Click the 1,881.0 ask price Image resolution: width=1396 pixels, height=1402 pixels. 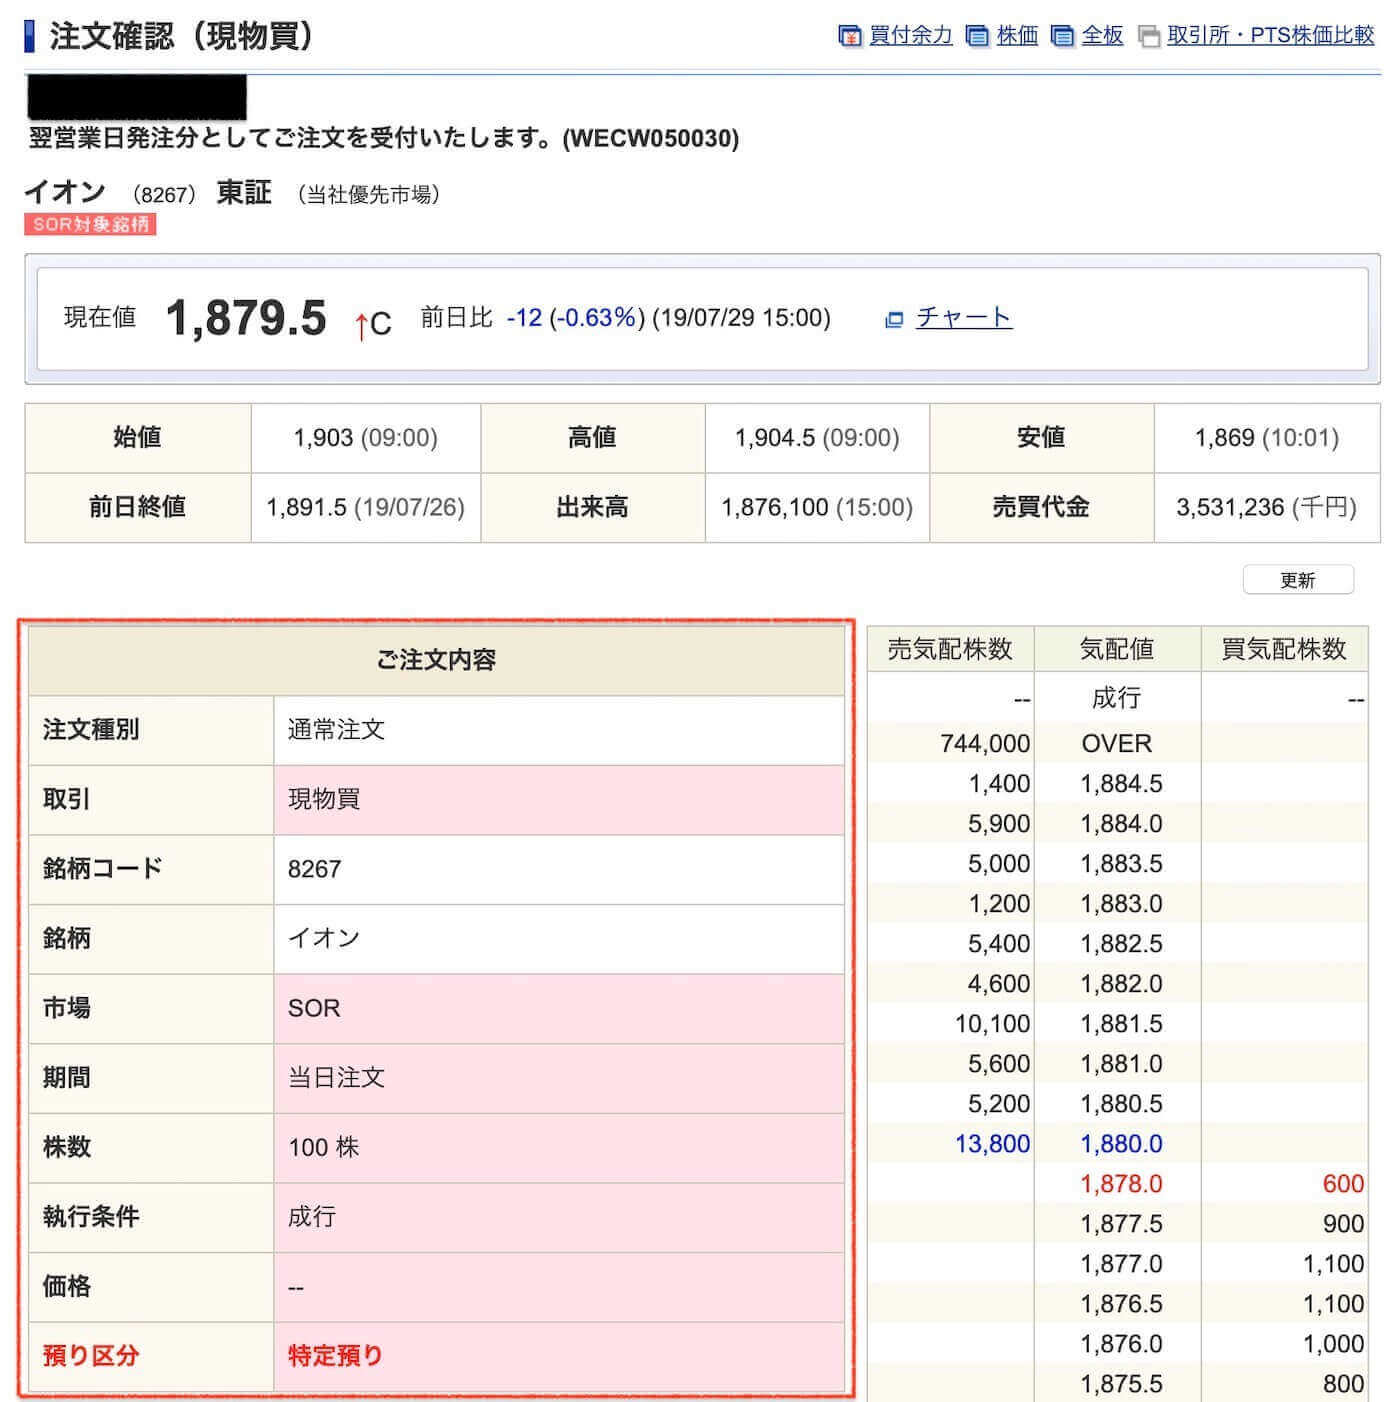point(1121,1064)
